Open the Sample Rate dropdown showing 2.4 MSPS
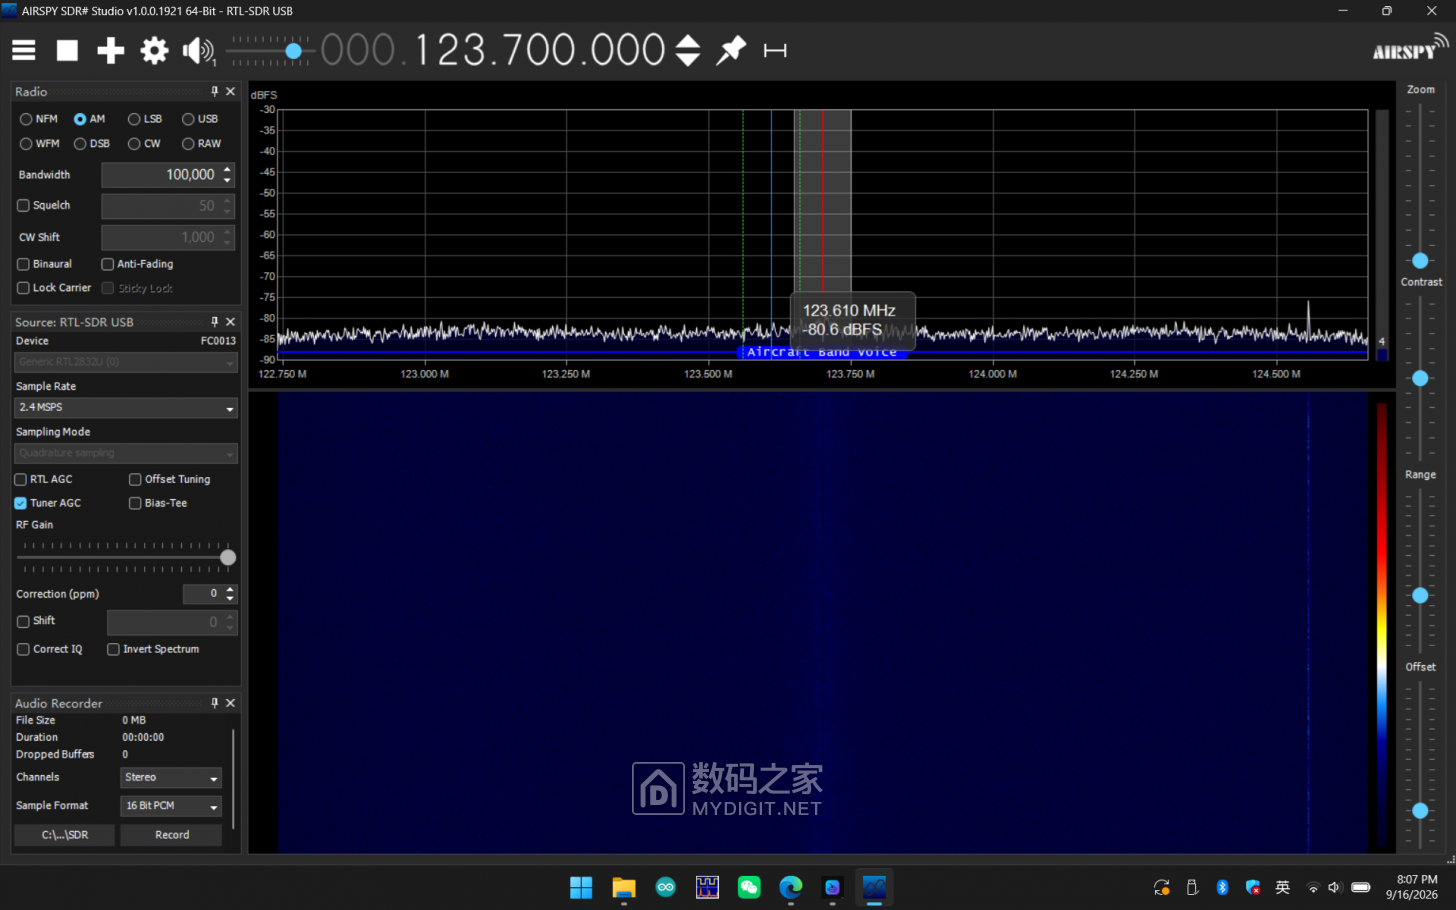 [126, 408]
